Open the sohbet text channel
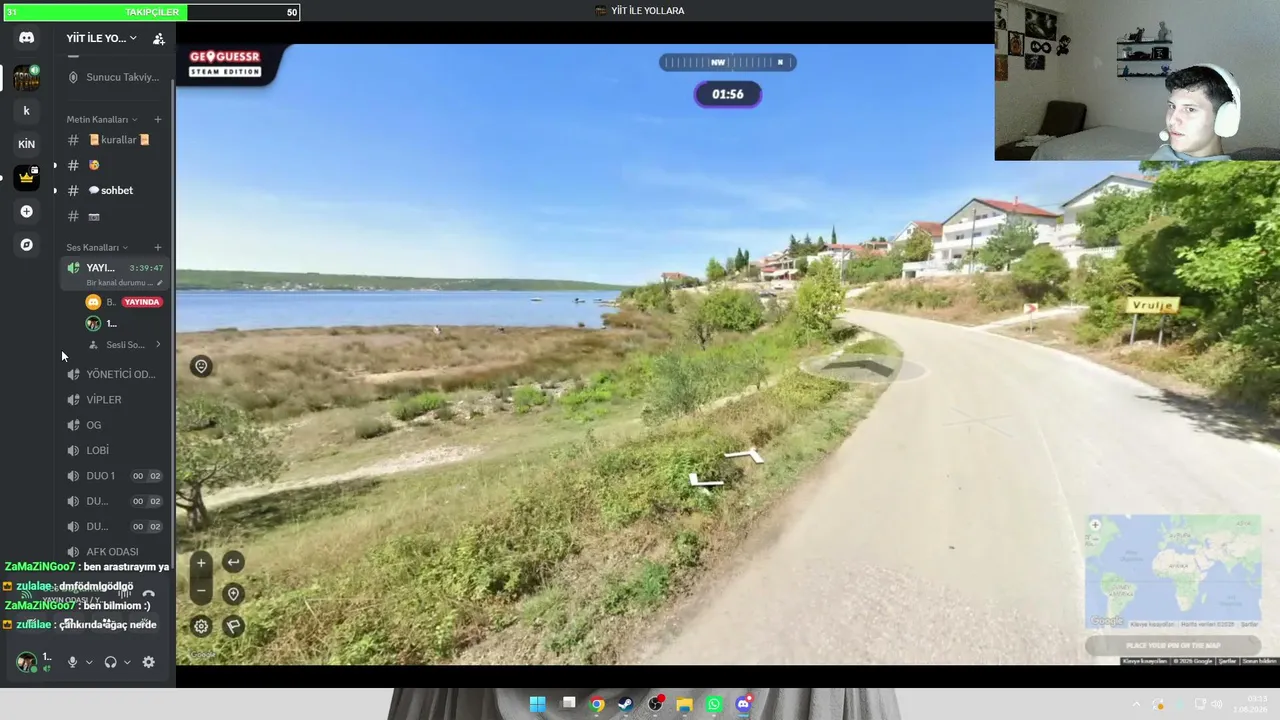This screenshot has width=1280, height=720. click(115, 190)
